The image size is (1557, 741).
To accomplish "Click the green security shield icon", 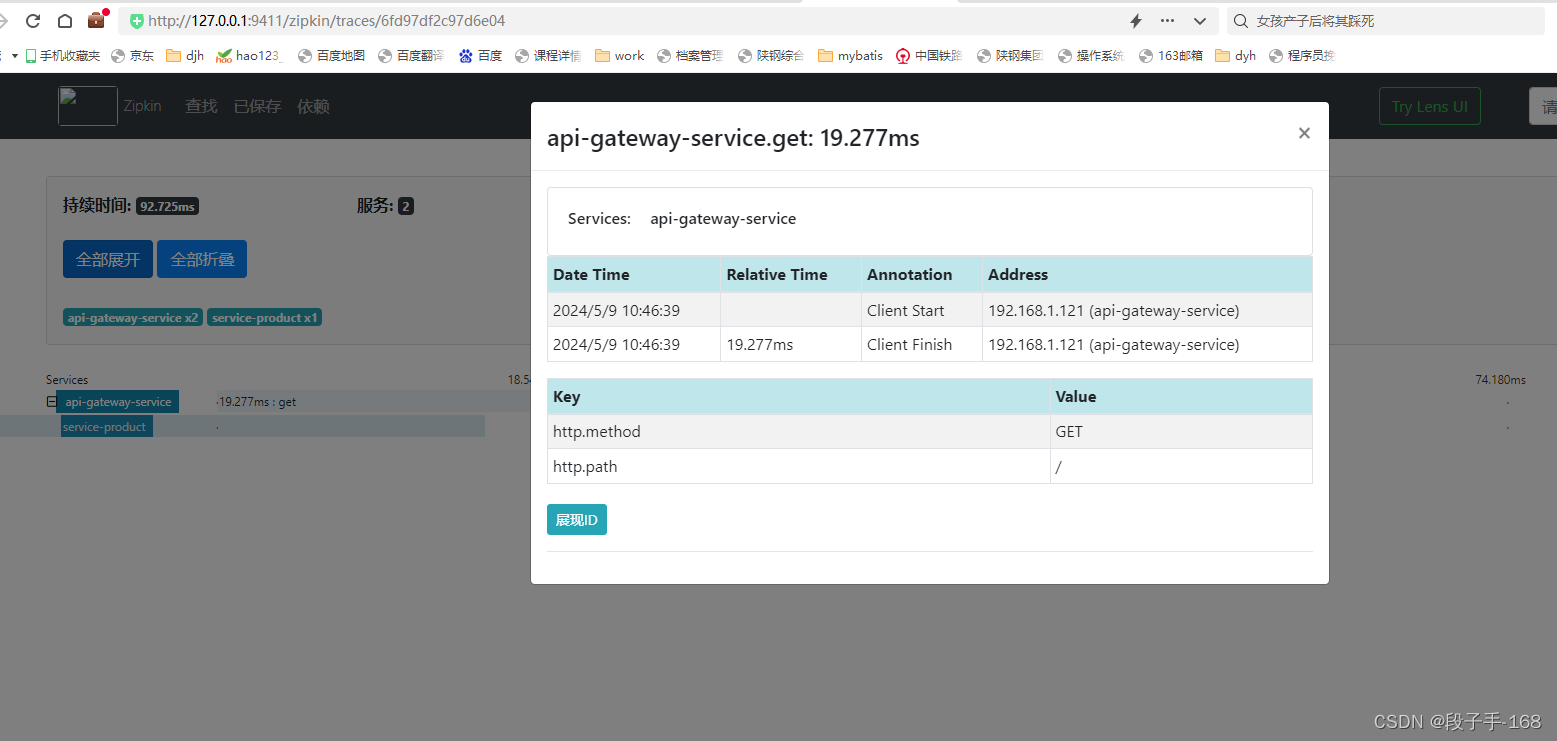I will [x=137, y=21].
